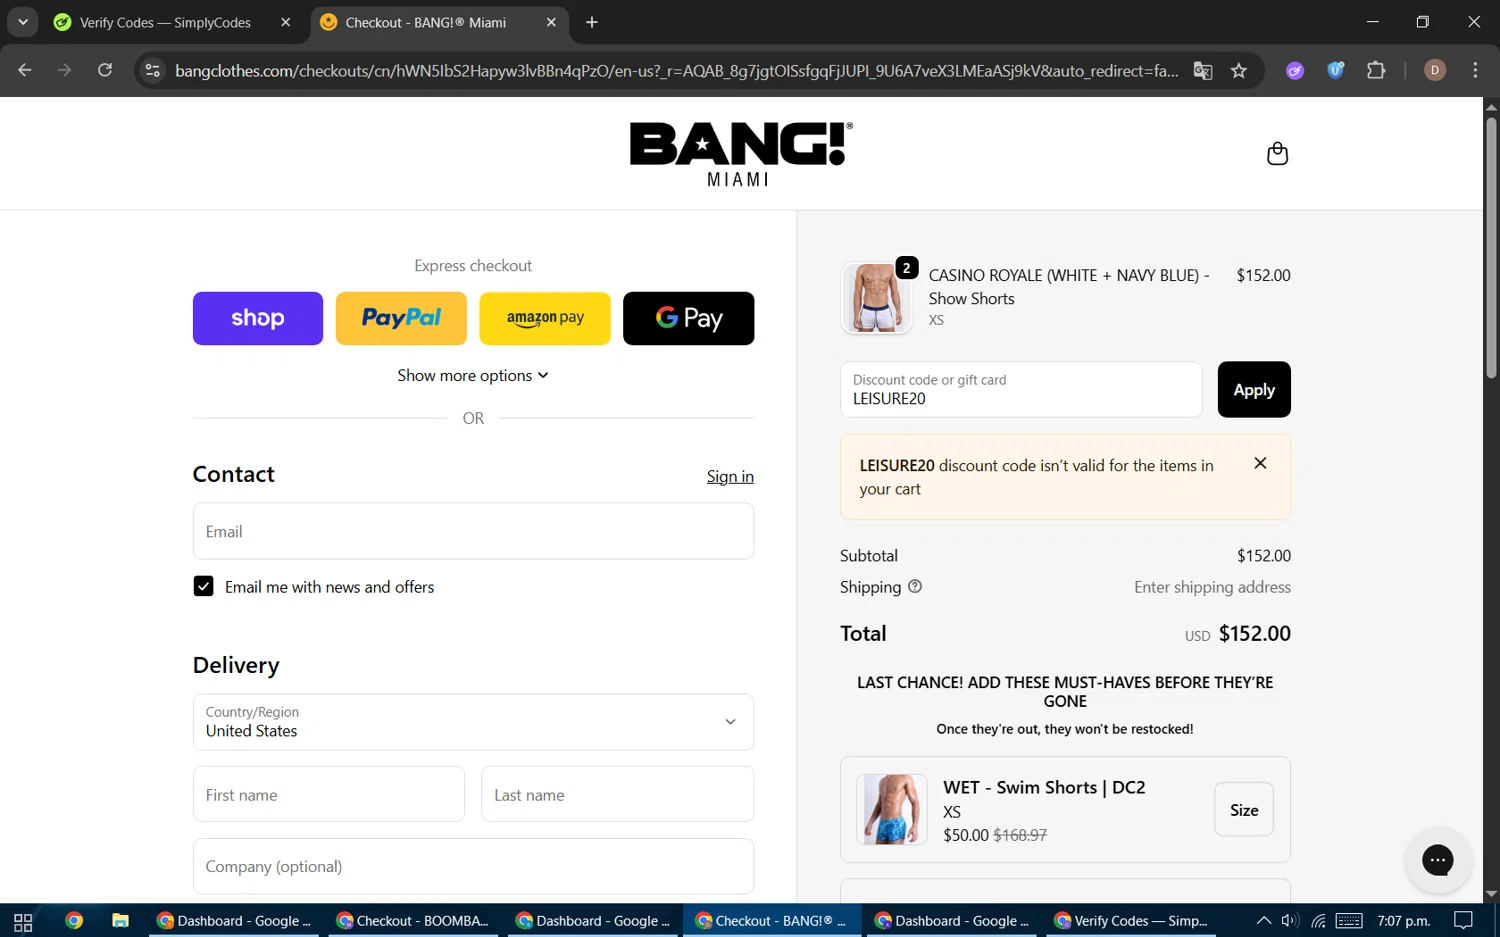Open the Bitwarden shield extension icon
Image resolution: width=1500 pixels, height=937 pixels.
click(1335, 70)
